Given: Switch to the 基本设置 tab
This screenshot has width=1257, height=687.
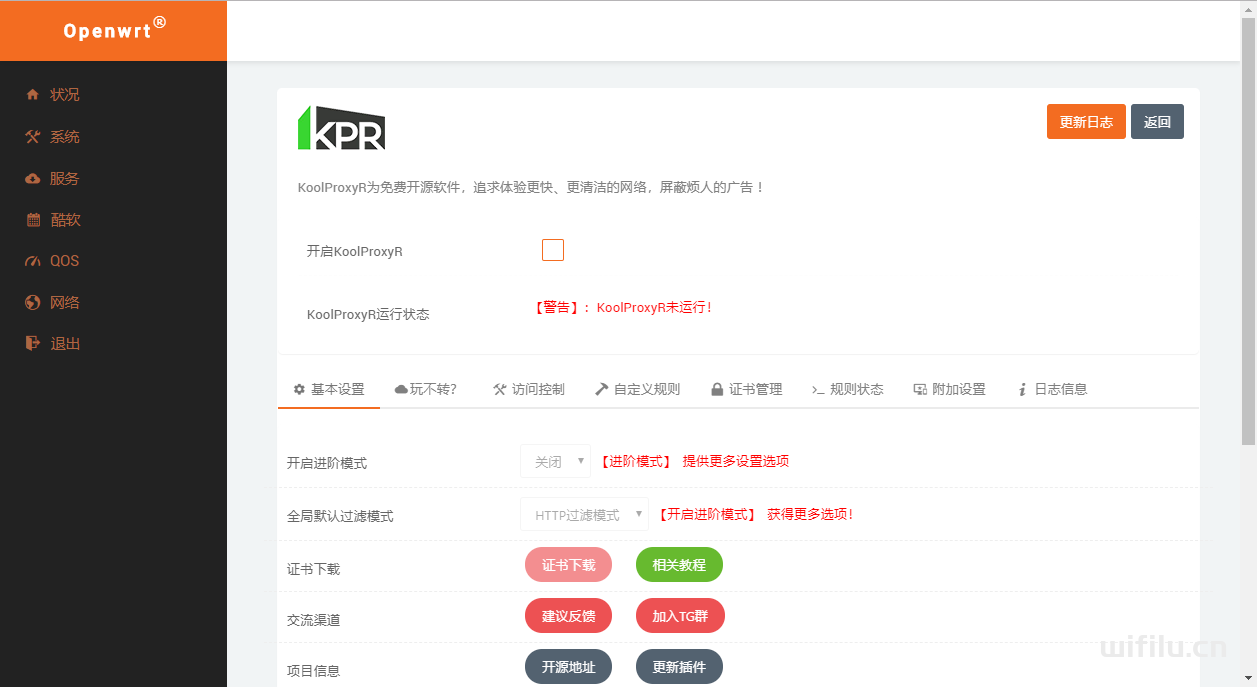Looking at the screenshot, I should click(x=329, y=390).
